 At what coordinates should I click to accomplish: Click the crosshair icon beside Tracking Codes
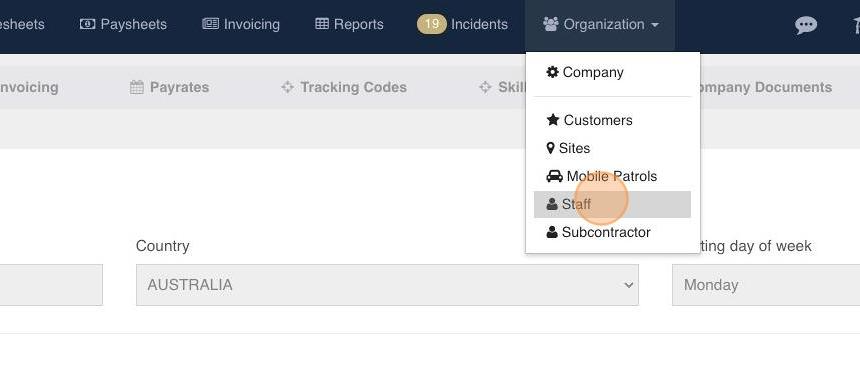pyautogui.click(x=287, y=87)
